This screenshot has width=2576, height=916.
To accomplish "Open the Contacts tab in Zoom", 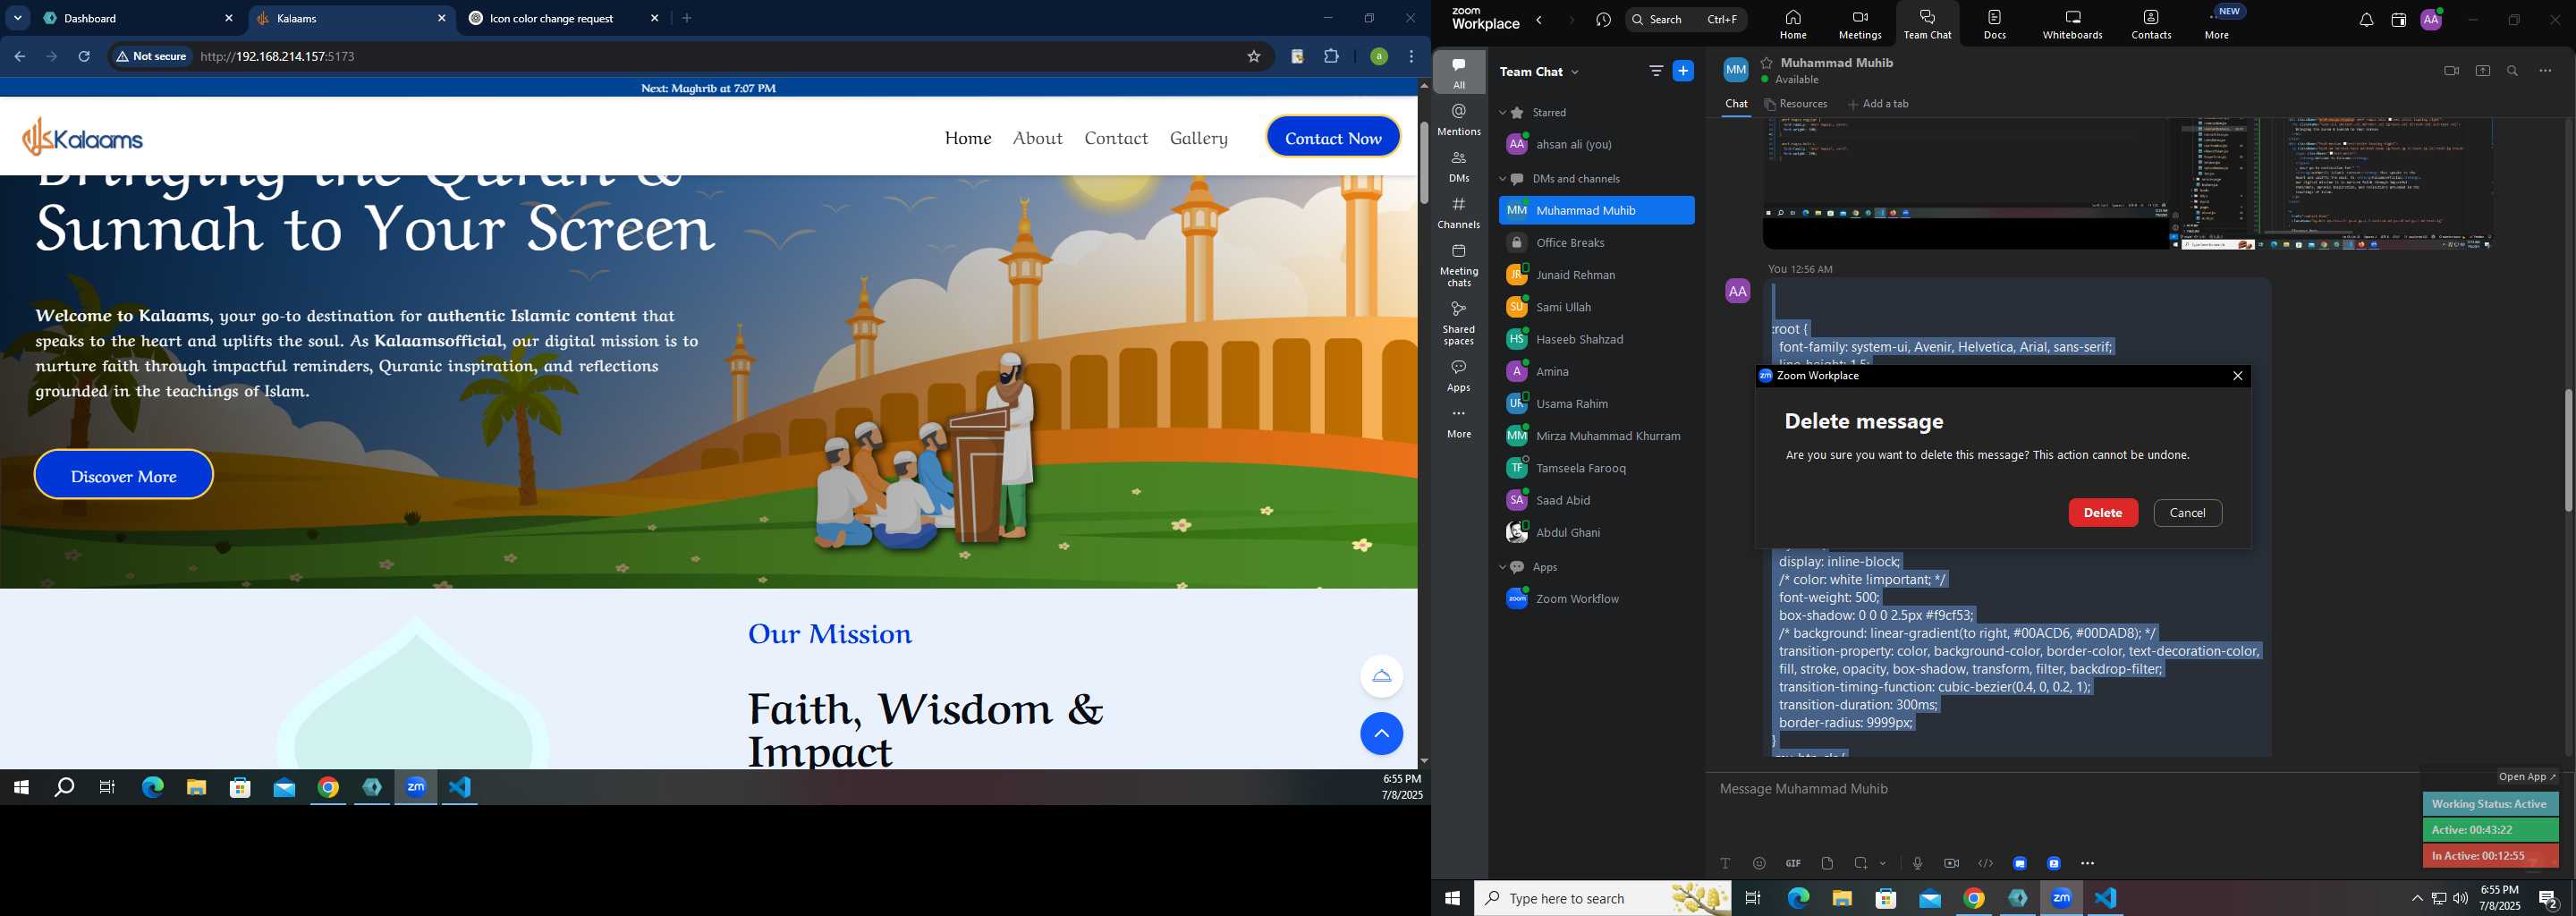I will [x=2151, y=24].
